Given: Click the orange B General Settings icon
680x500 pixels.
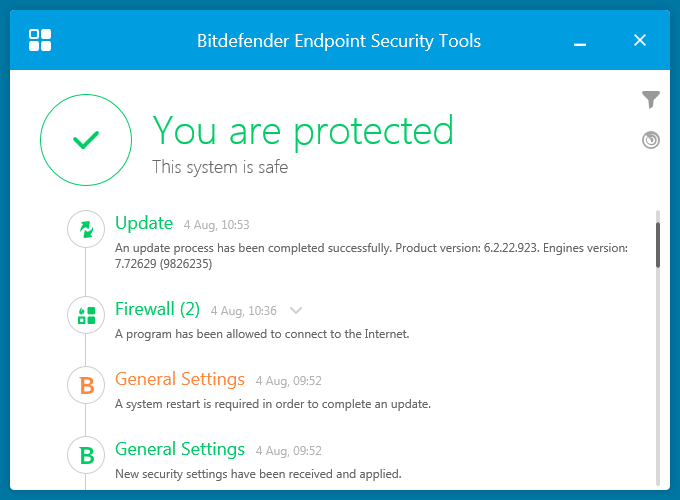Looking at the screenshot, I should click(86, 385).
